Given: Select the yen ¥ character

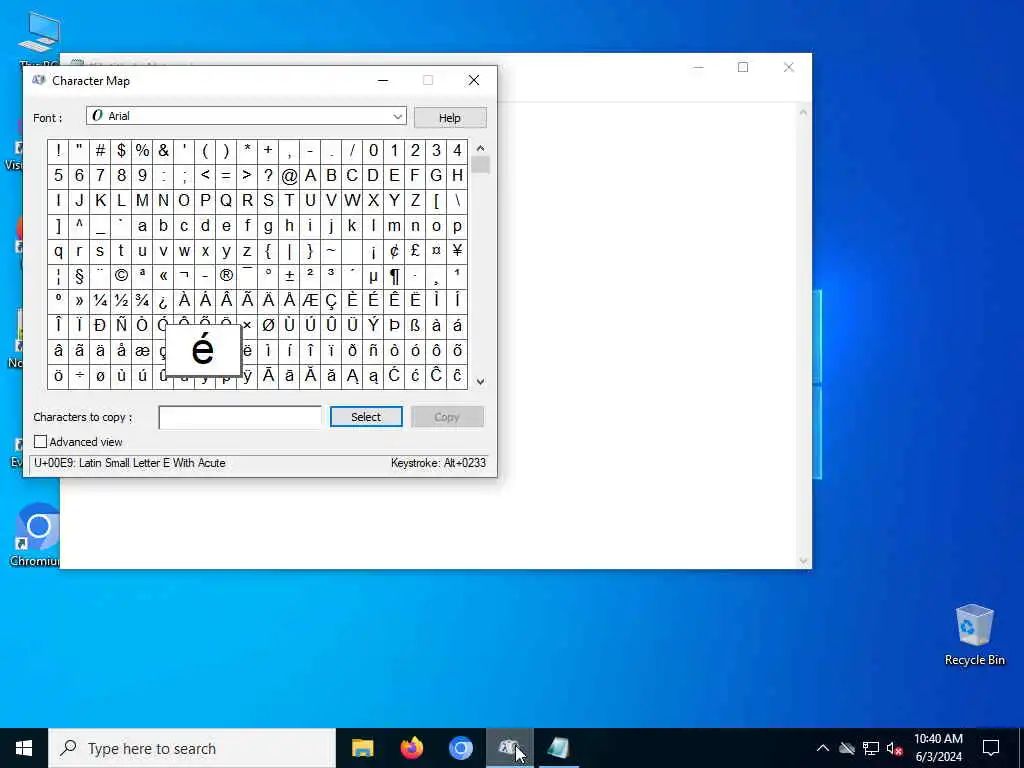Looking at the screenshot, I should 457,251.
